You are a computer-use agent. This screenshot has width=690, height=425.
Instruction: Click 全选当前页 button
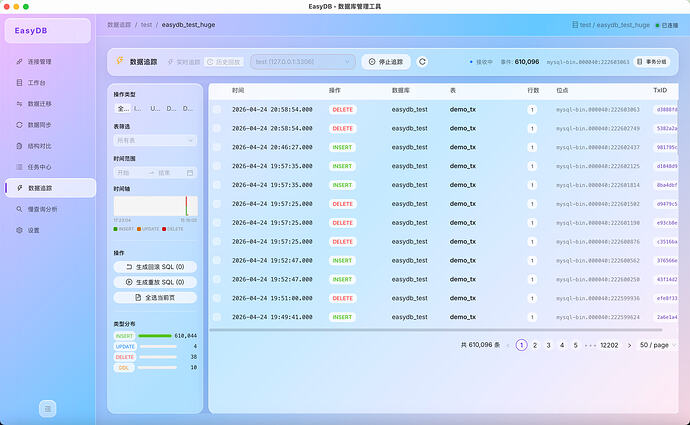(x=155, y=297)
